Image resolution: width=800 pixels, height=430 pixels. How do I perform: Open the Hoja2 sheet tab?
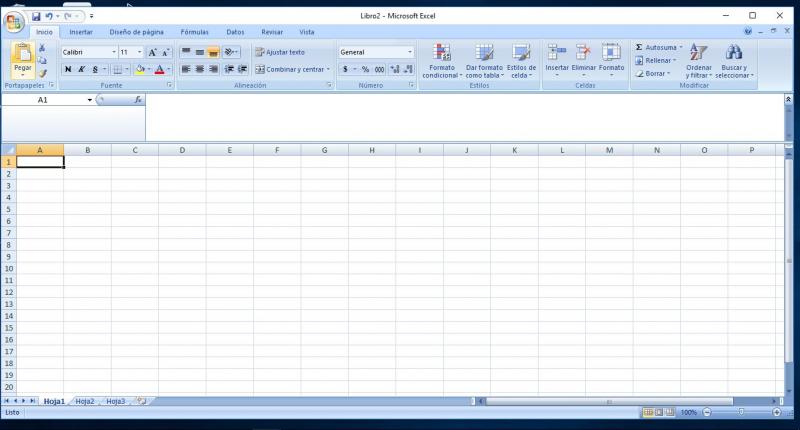pyautogui.click(x=85, y=401)
